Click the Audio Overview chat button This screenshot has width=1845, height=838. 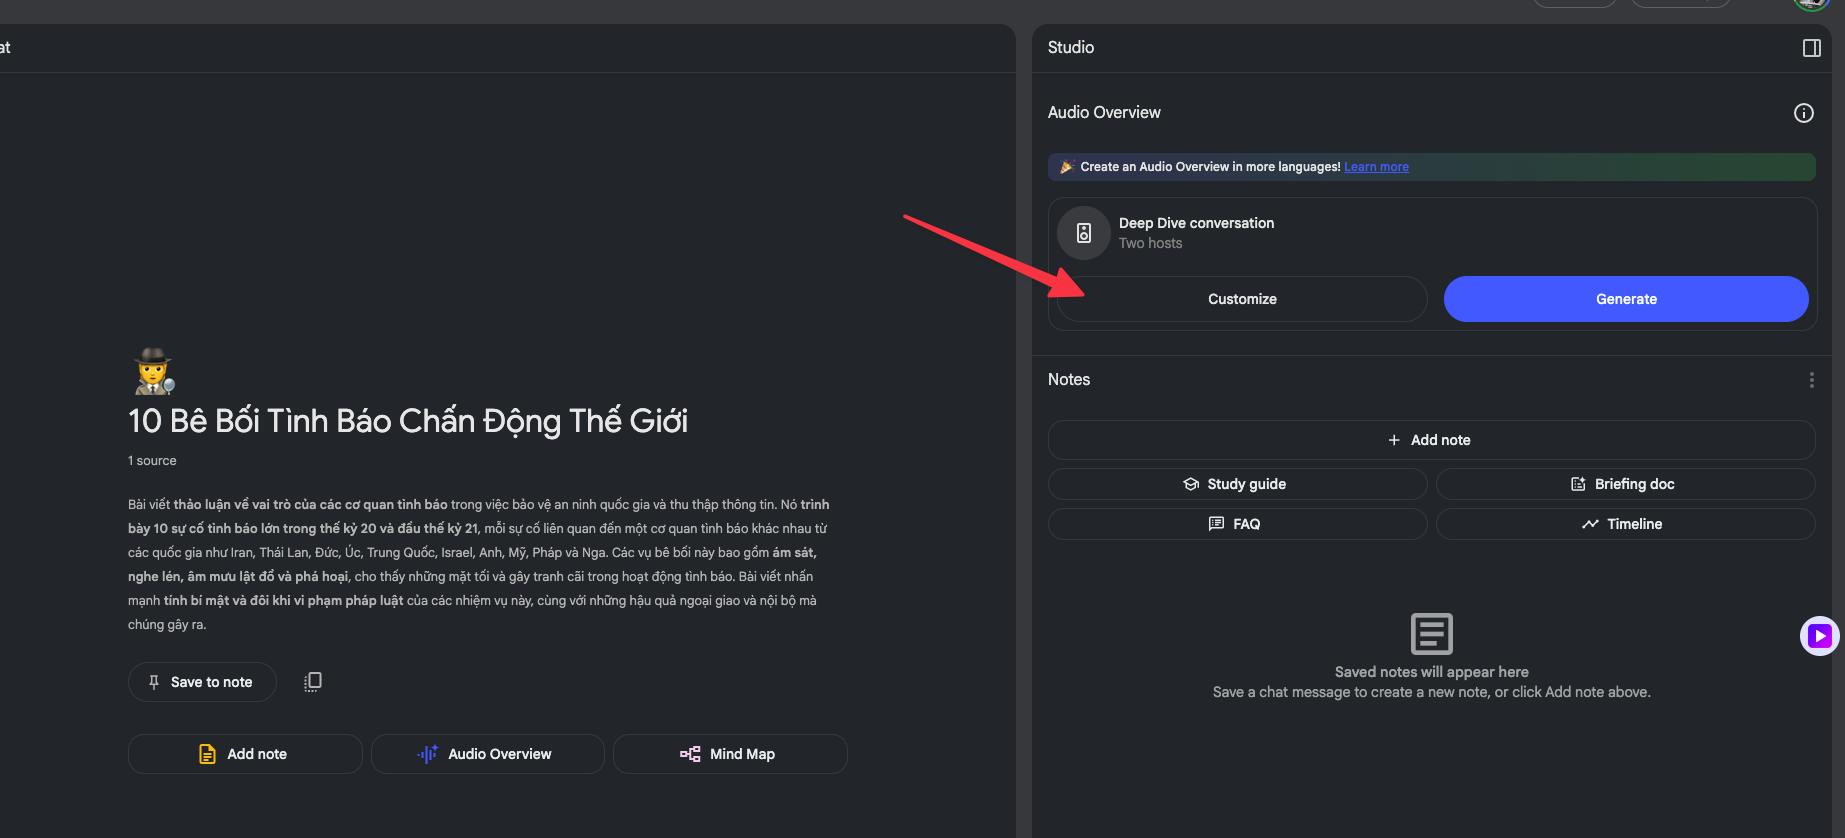click(x=487, y=754)
